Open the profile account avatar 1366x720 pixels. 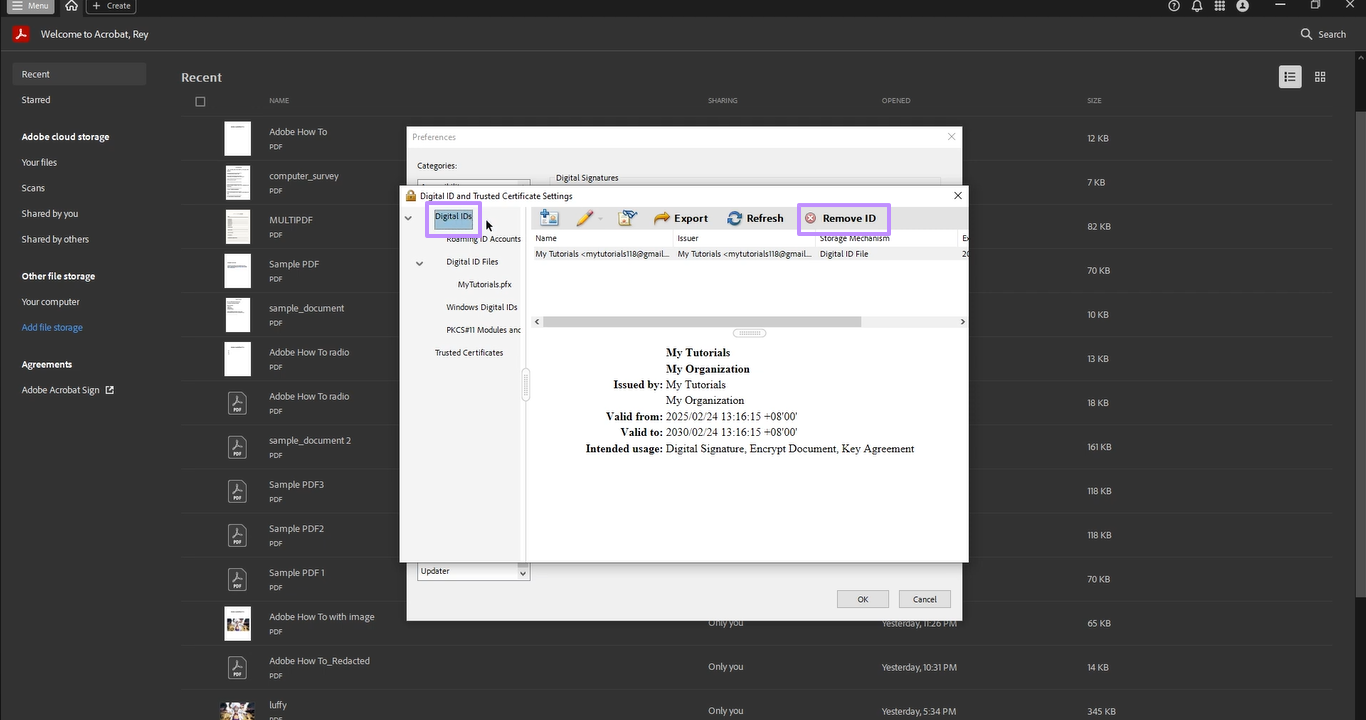pyautogui.click(x=1243, y=6)
